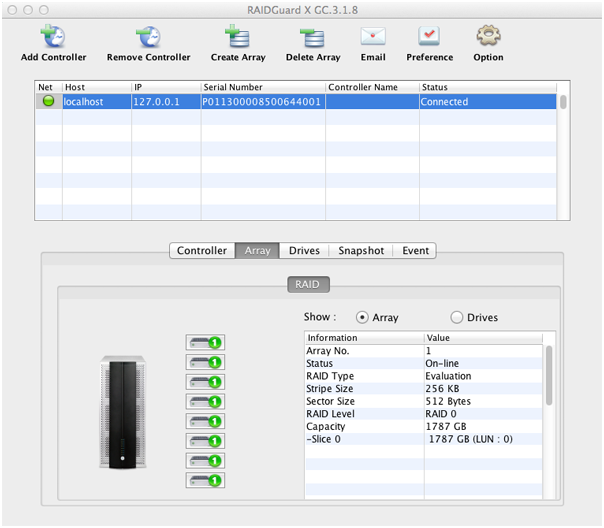Click the 127.0.0.1 IP cell
Image resolution: width=604 pixels, height=528 pixels.
click(166, 102)
